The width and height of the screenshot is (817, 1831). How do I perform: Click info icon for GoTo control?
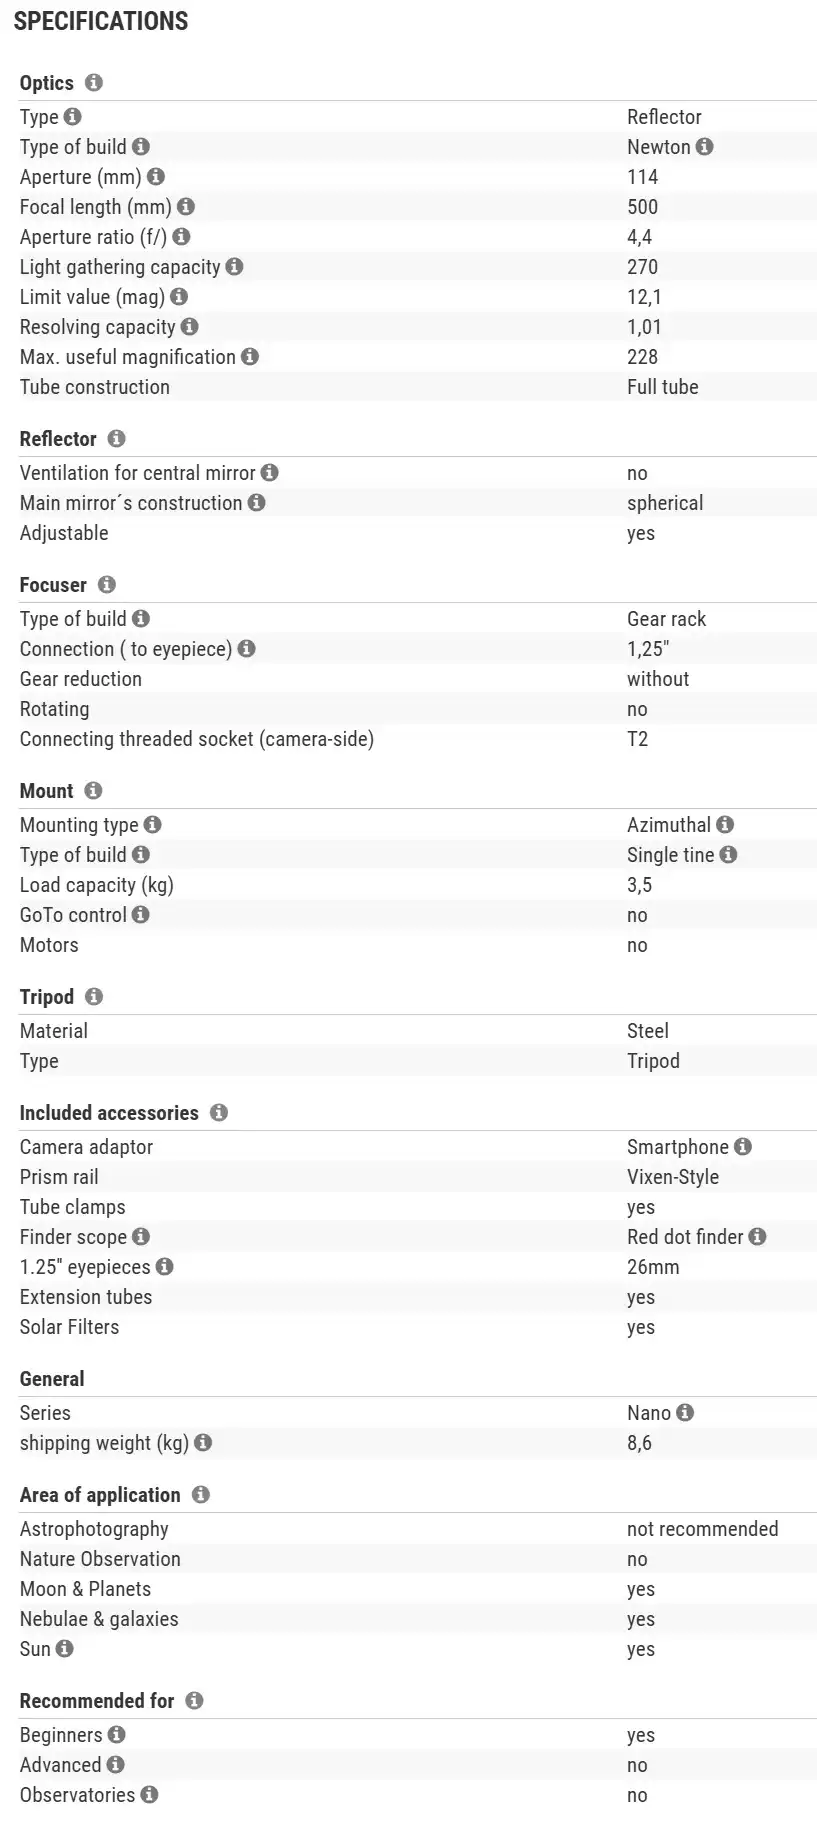[141, 915]
